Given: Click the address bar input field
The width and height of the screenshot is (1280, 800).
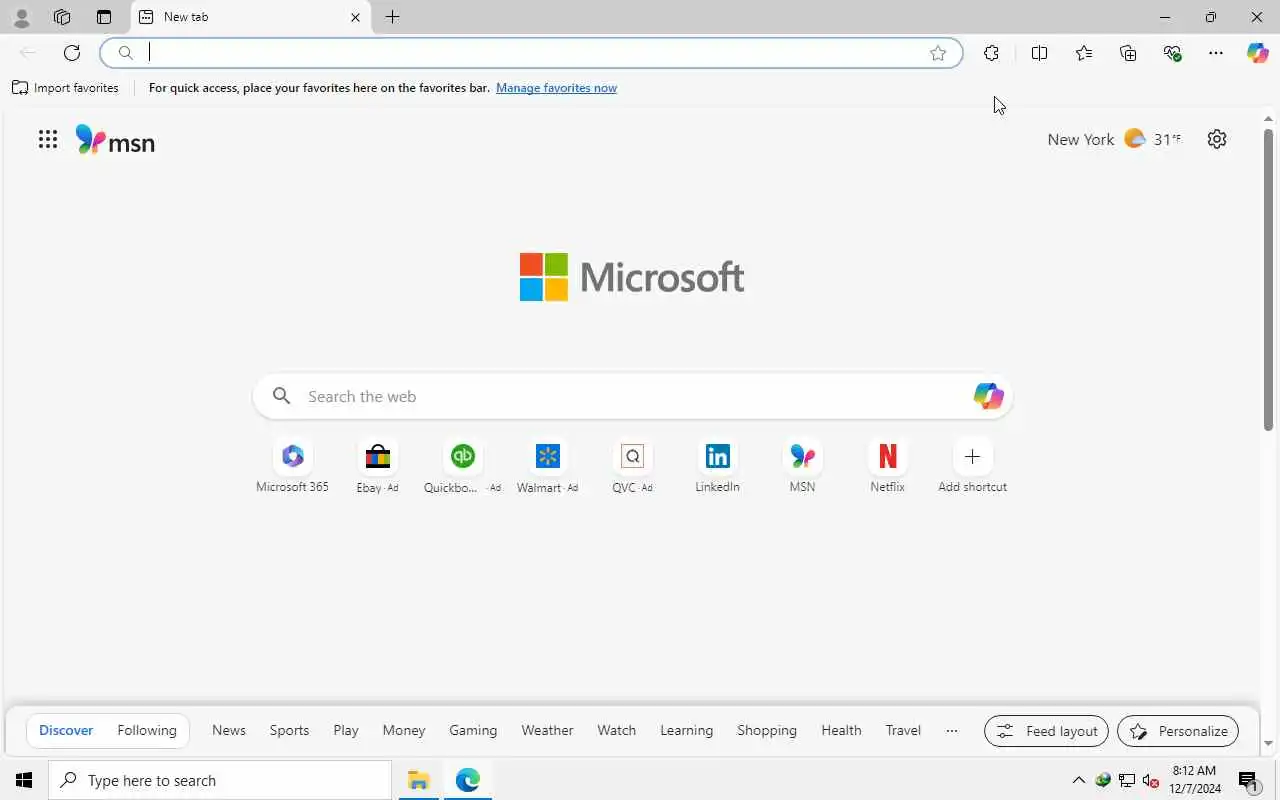Looking at the screenshot, I should (x=530, y=53).
